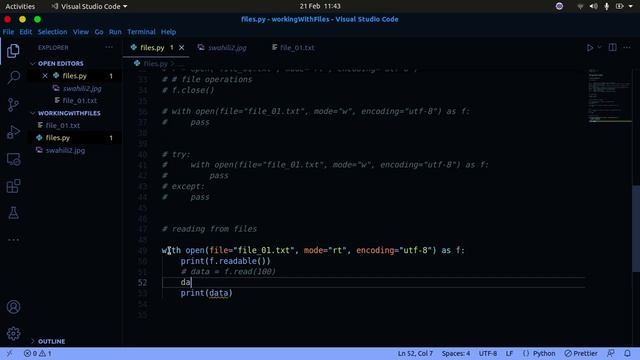Open the File menu
The width and height of the screenshot is (640, 360).
tap(8, 32)
